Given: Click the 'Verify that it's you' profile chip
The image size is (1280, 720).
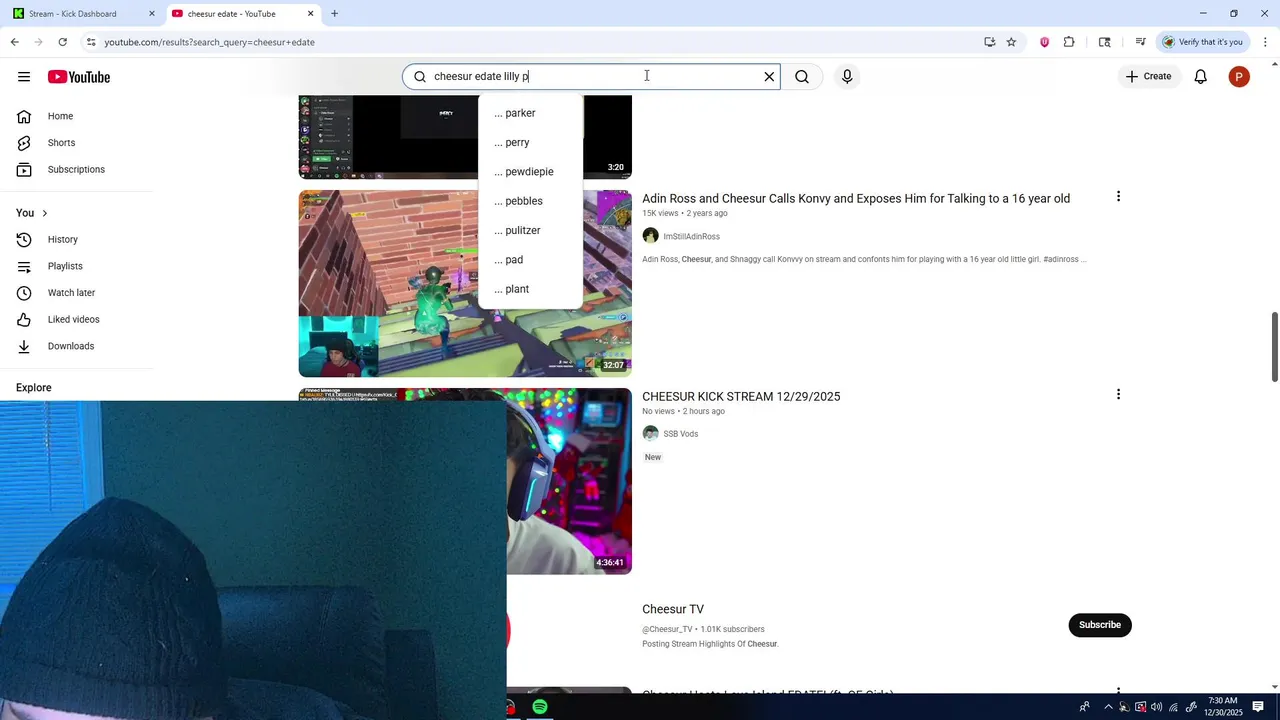Looking at the screenshot, I should coord(1203,42).
